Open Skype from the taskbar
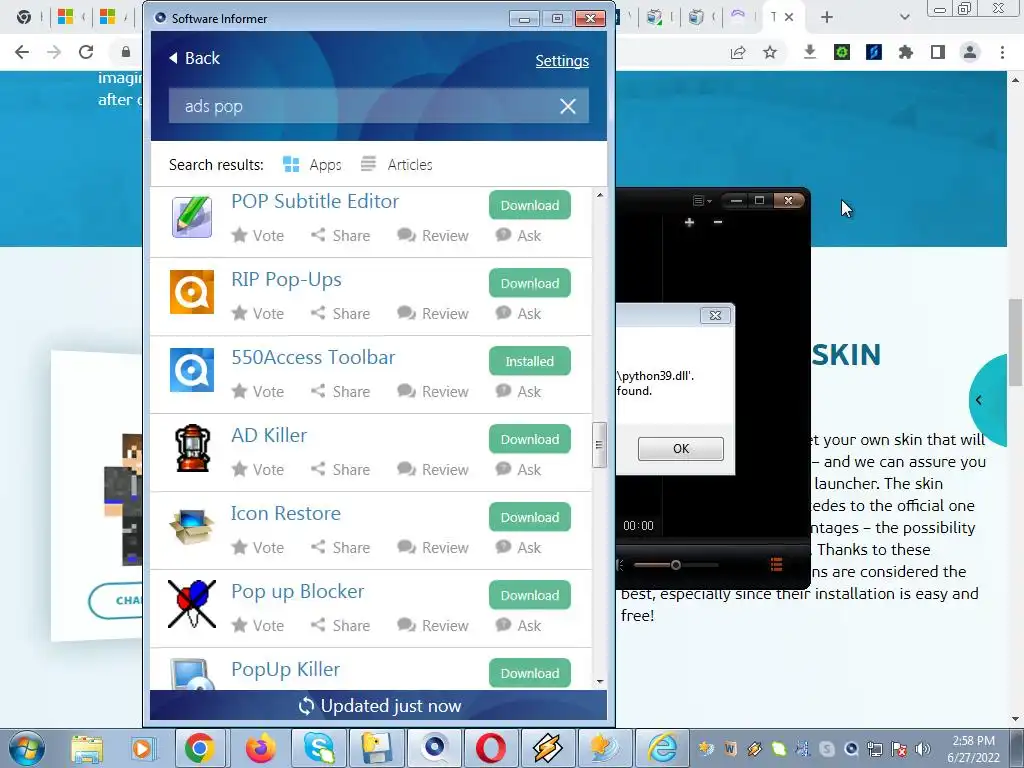The height and width of the screenshot is (768, 1024). [319, 748]
